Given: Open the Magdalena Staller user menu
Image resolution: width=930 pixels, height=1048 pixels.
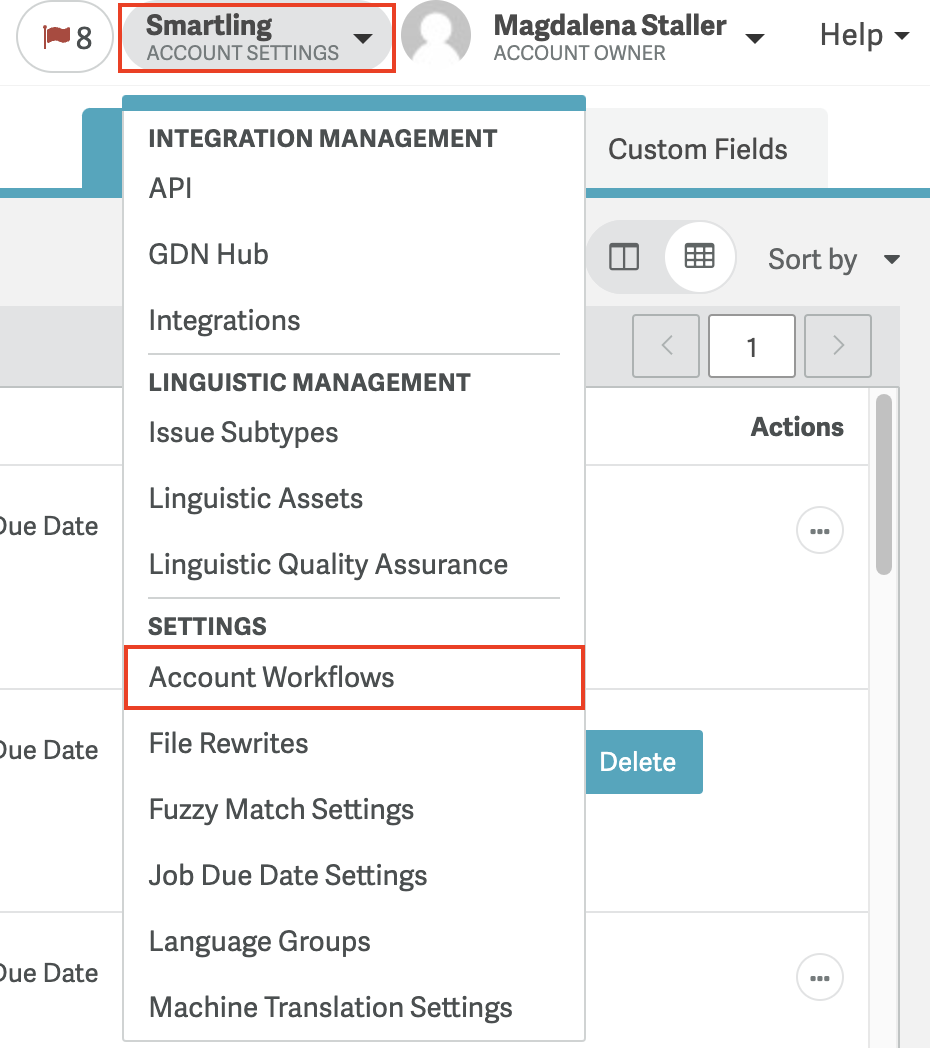Looking at the screenshot, I should [x=629, y=38].
